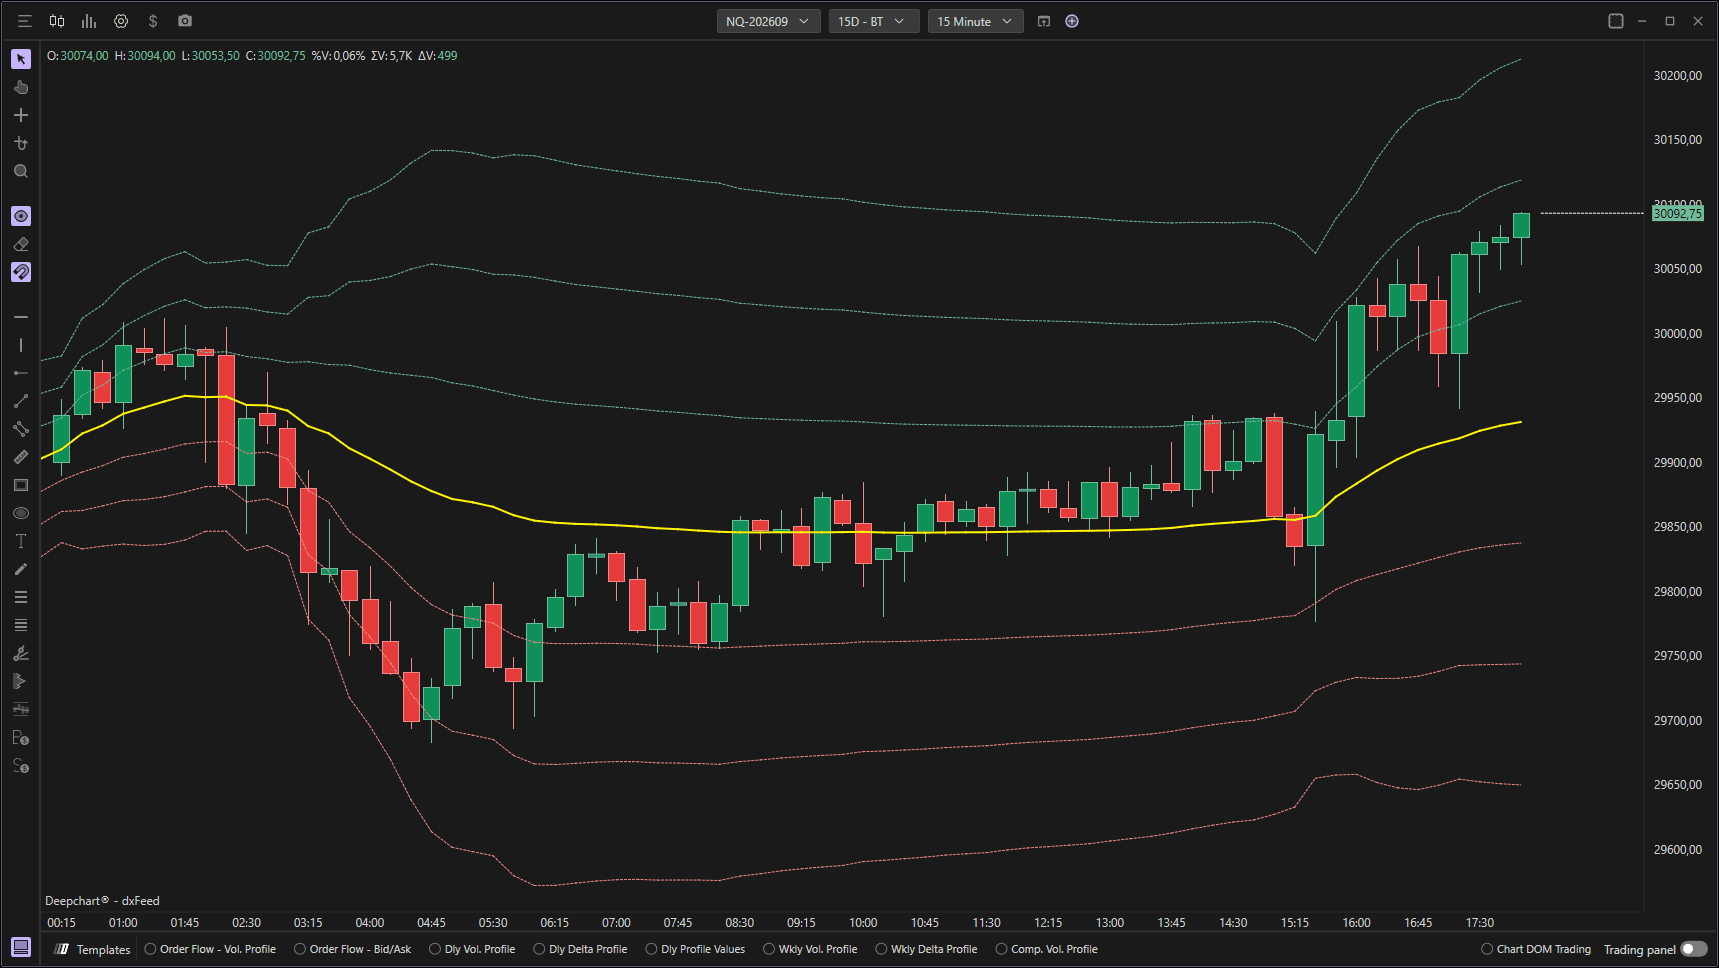Click the dollar sign trading icon
1719x968 pixels.
[153, 21]
